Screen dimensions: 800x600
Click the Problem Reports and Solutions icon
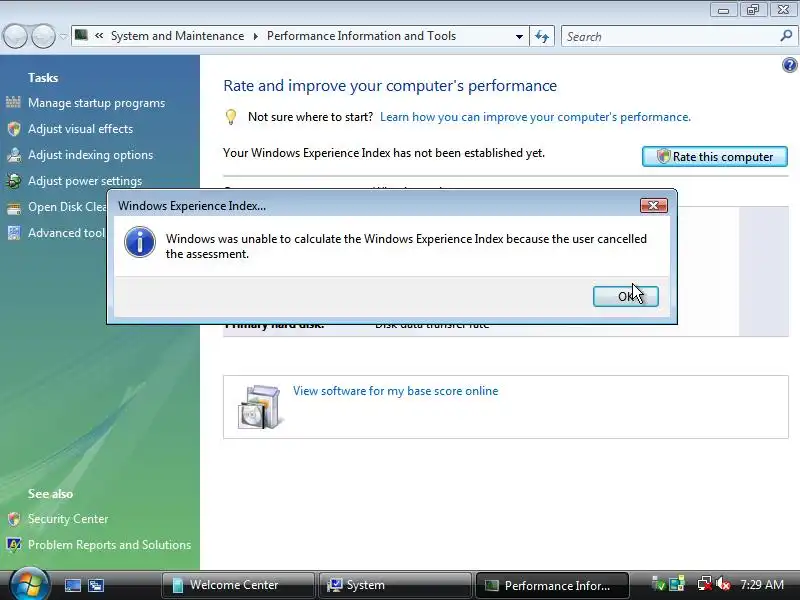click(14, 545)
